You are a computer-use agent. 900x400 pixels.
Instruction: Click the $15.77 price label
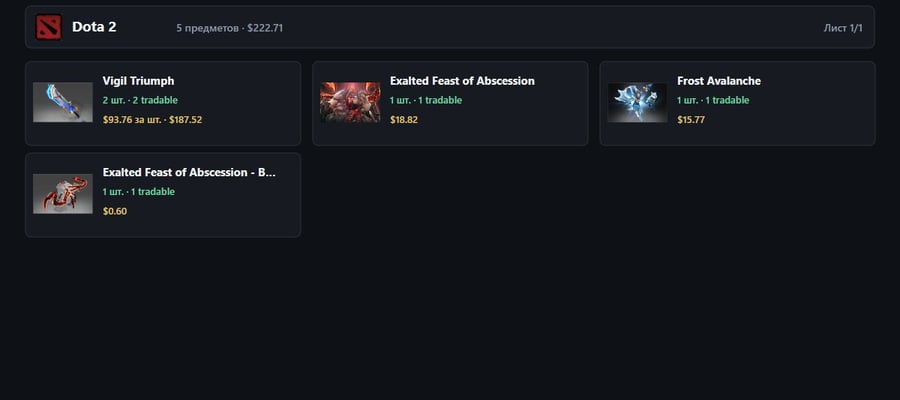tap(690, 120)
